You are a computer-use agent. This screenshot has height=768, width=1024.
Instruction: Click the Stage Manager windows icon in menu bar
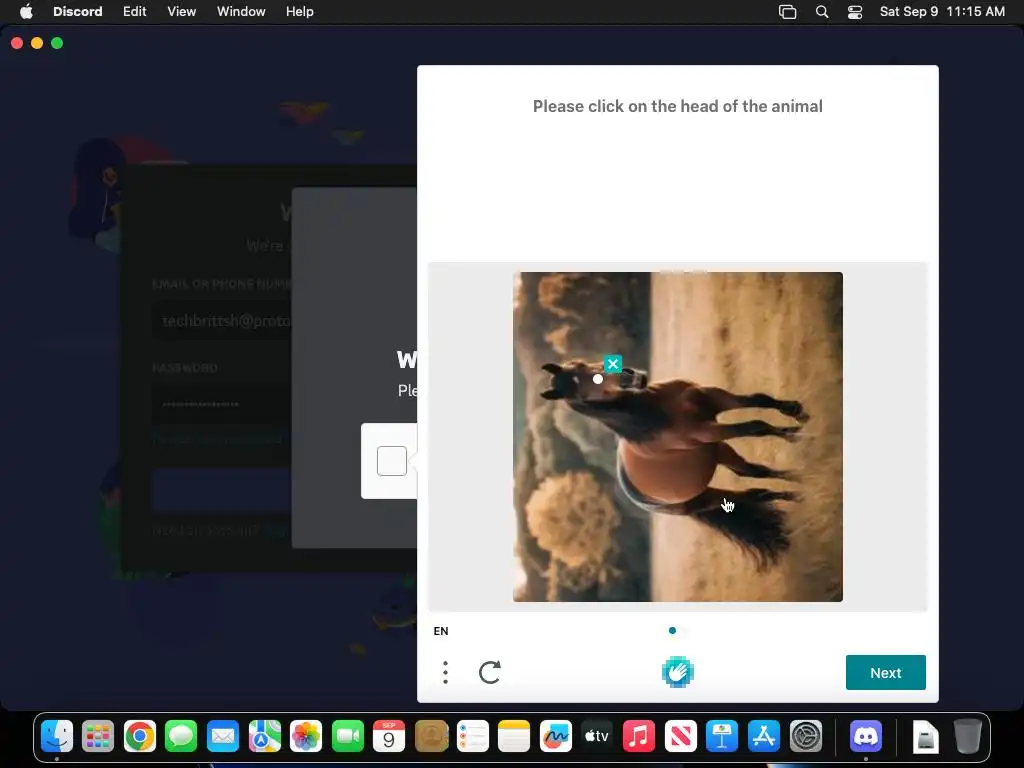click(x=788, y=12)
